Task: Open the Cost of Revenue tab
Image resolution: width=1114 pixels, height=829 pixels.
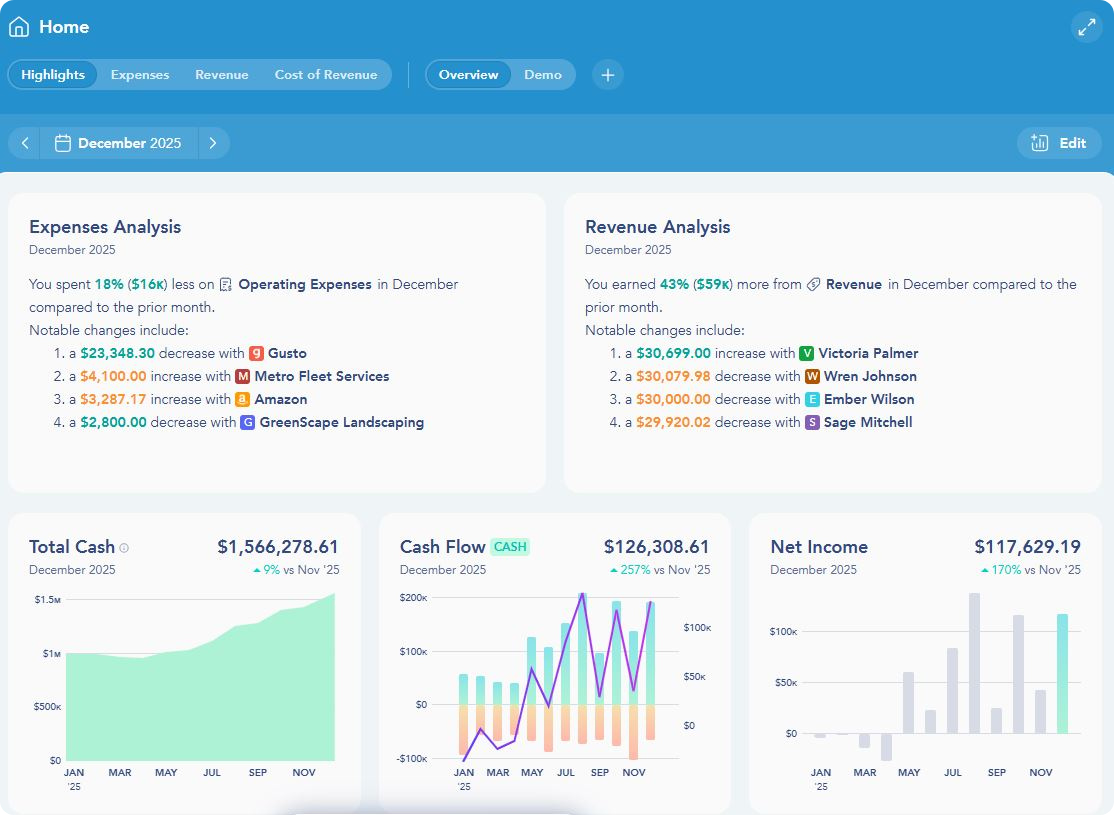Action: [326, 75]
